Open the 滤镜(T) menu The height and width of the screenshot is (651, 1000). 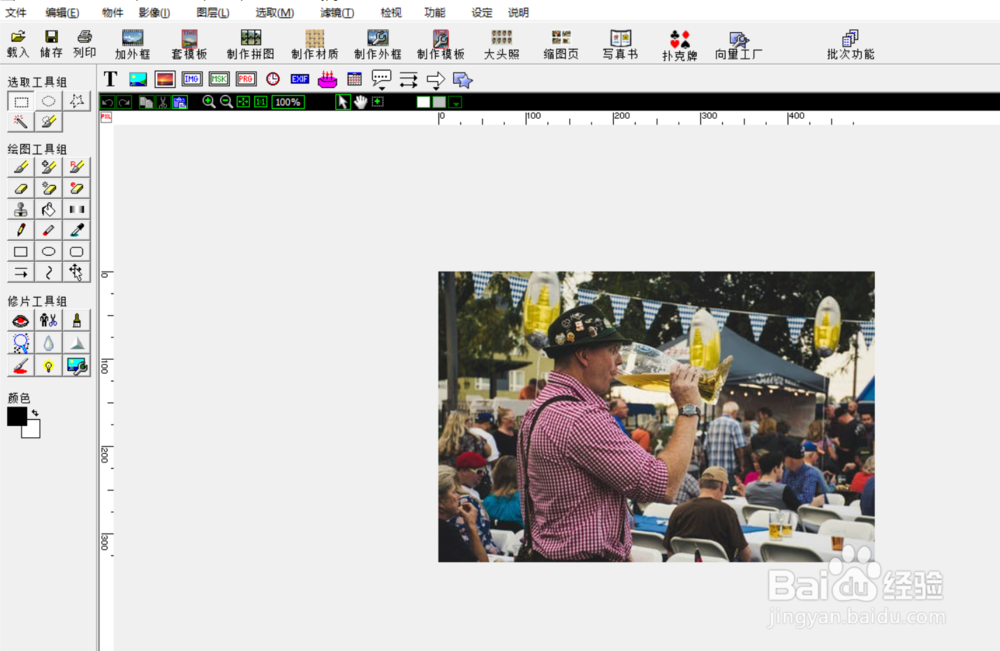pyautogui.click(x=337, y=12)
